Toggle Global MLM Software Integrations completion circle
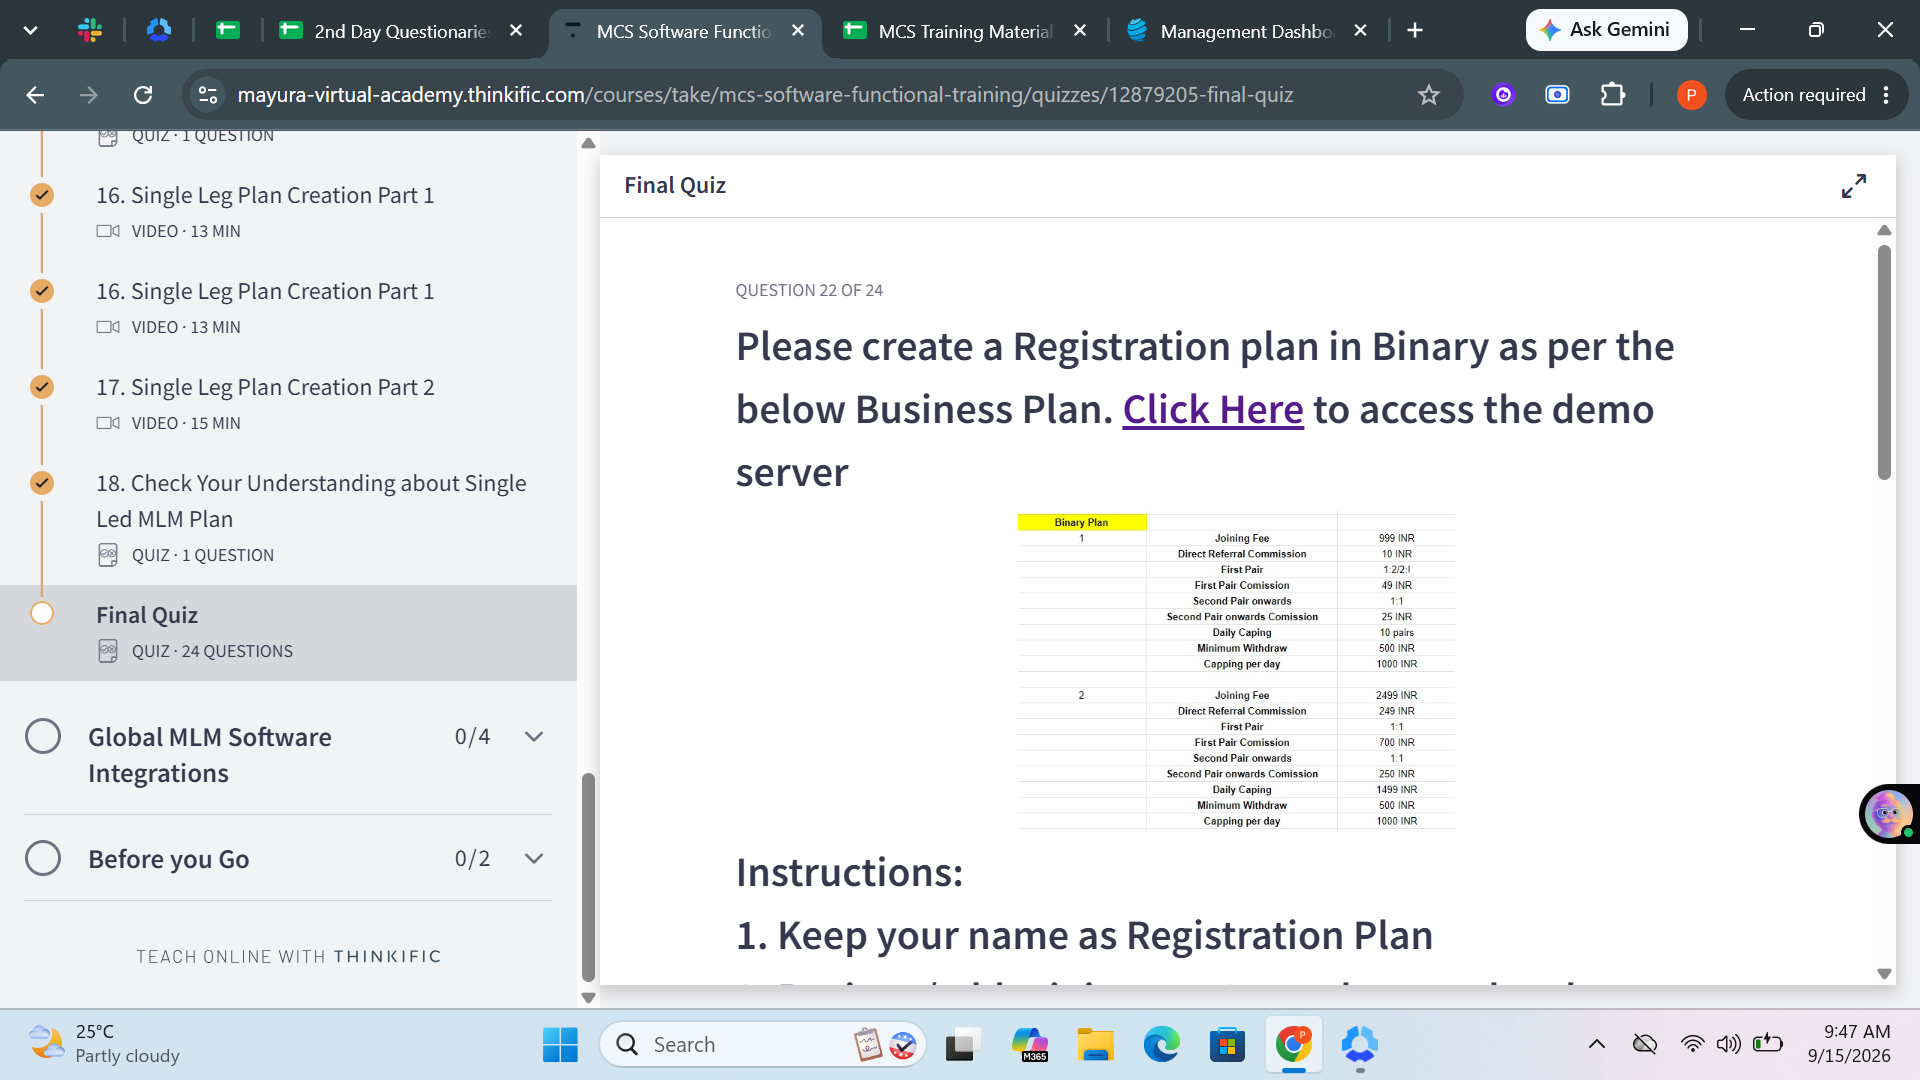The width and height of the screenshot is (1920, 1080). pos(43,737)
